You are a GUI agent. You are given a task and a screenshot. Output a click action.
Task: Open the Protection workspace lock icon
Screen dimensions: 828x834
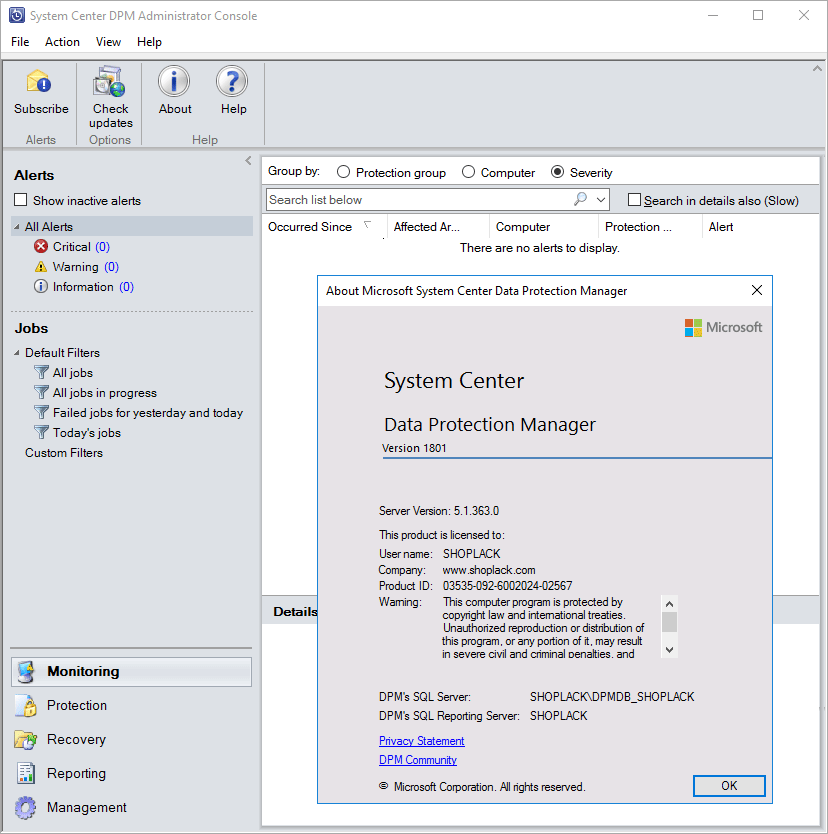pyautogui.click(x=26, y=706)
